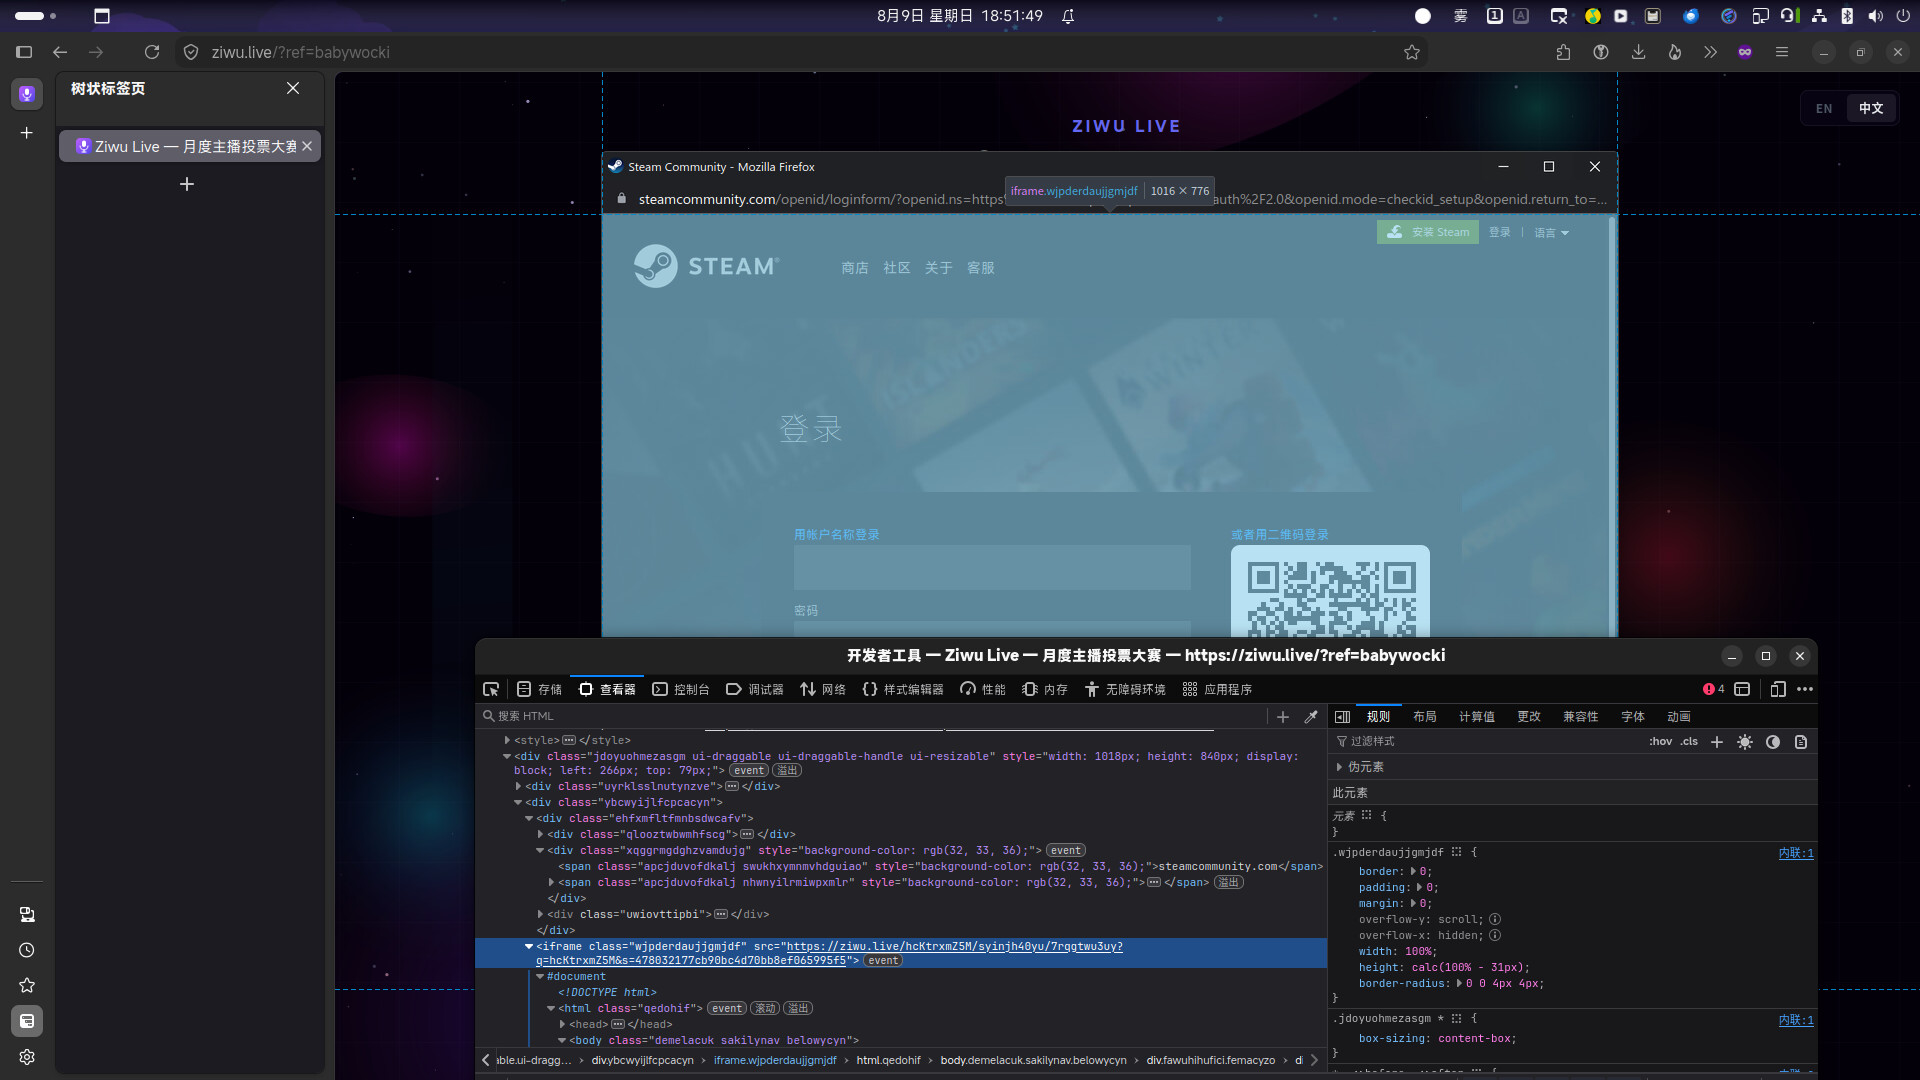
Task: Open devtools more options menu
Action: pos(1805,689)
